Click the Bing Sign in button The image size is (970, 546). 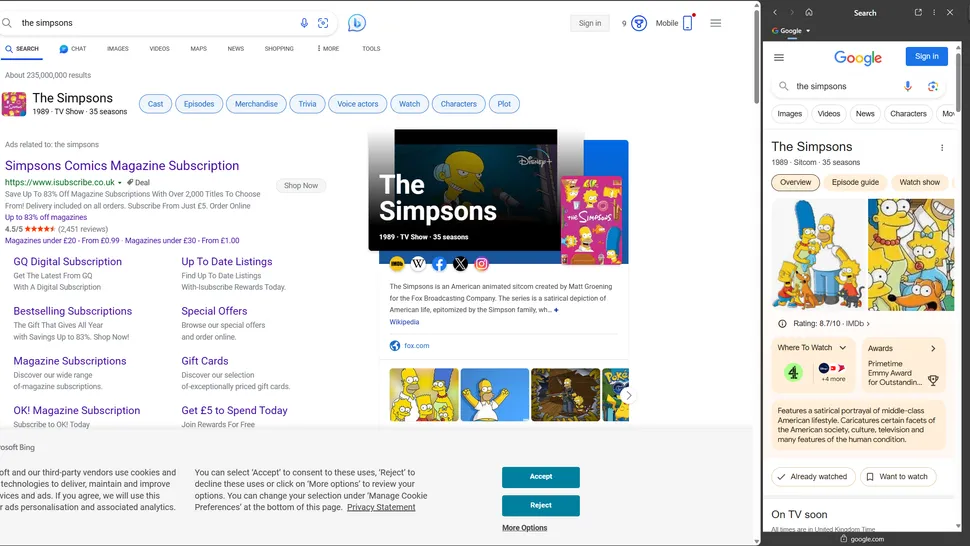590,23
